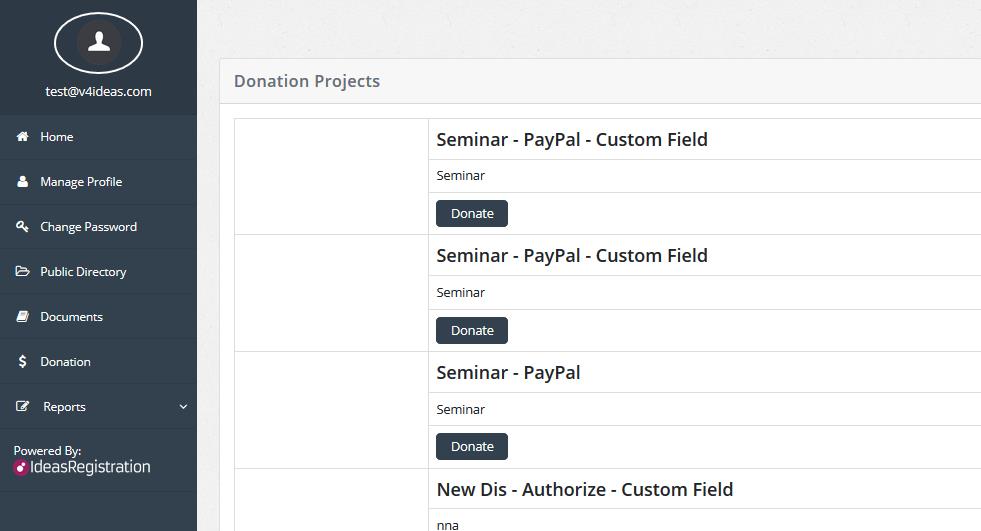
Task: Click the IdeasRegistration logo
Action: (x=82, y=467)
